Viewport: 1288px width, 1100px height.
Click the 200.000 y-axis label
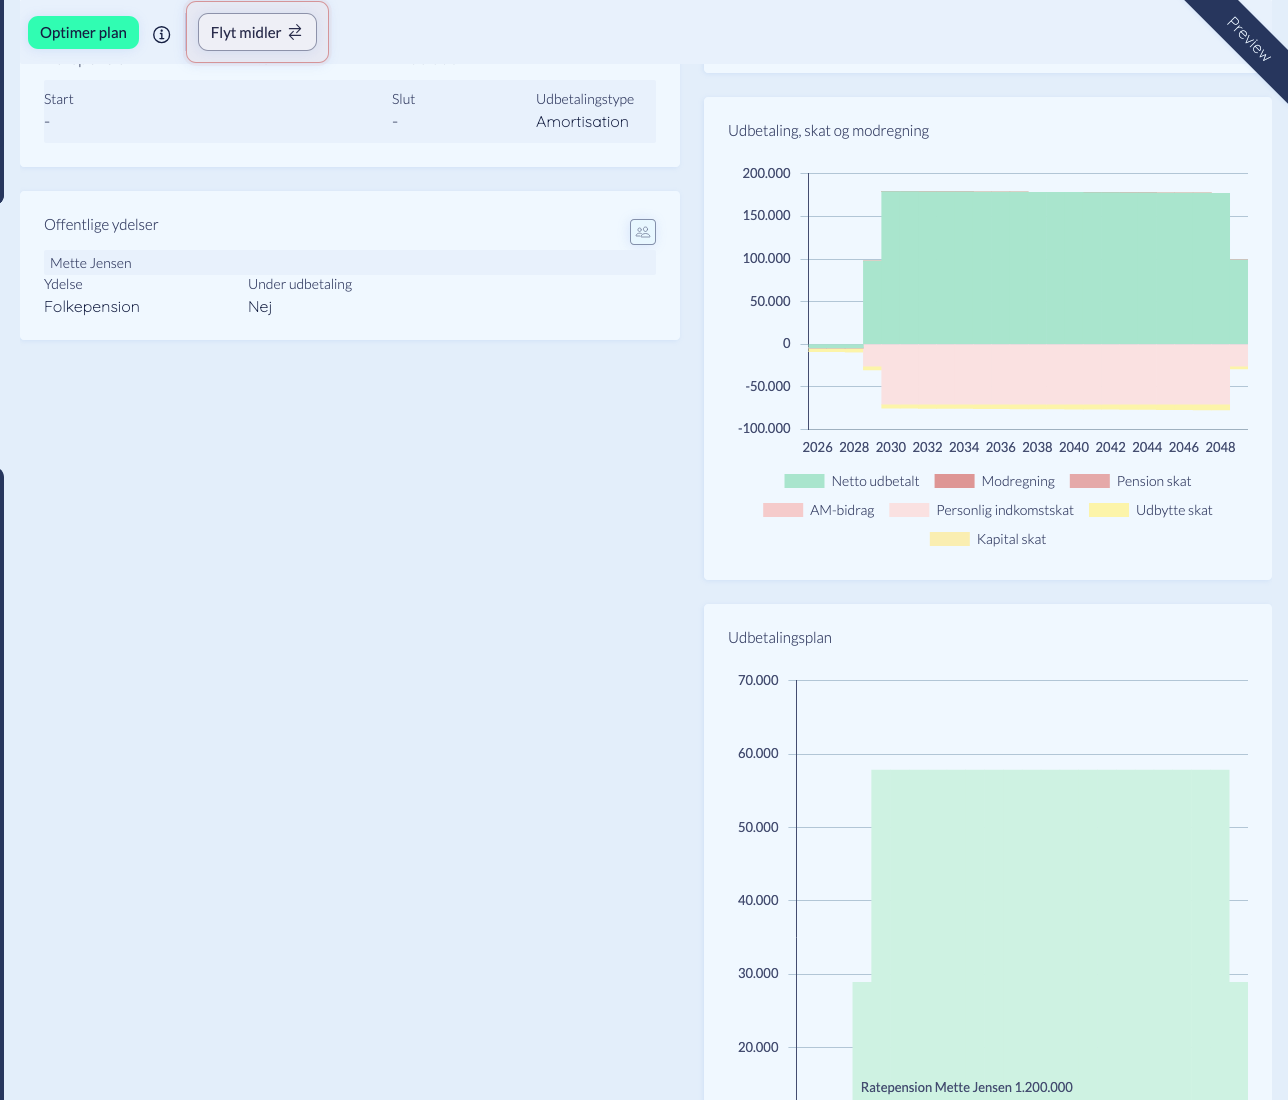coord(766,173)
